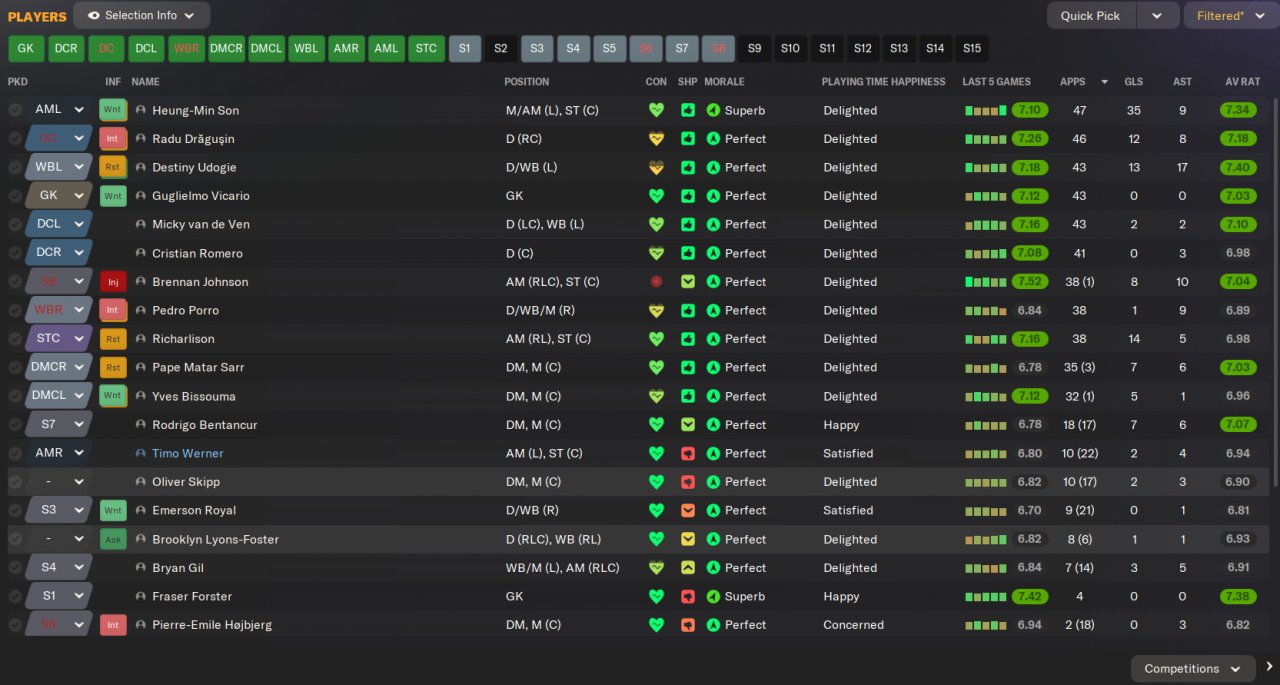
Task: Toggle picked checkmark for Pierre-Emile Højbjerg
Action: (15, 625)
